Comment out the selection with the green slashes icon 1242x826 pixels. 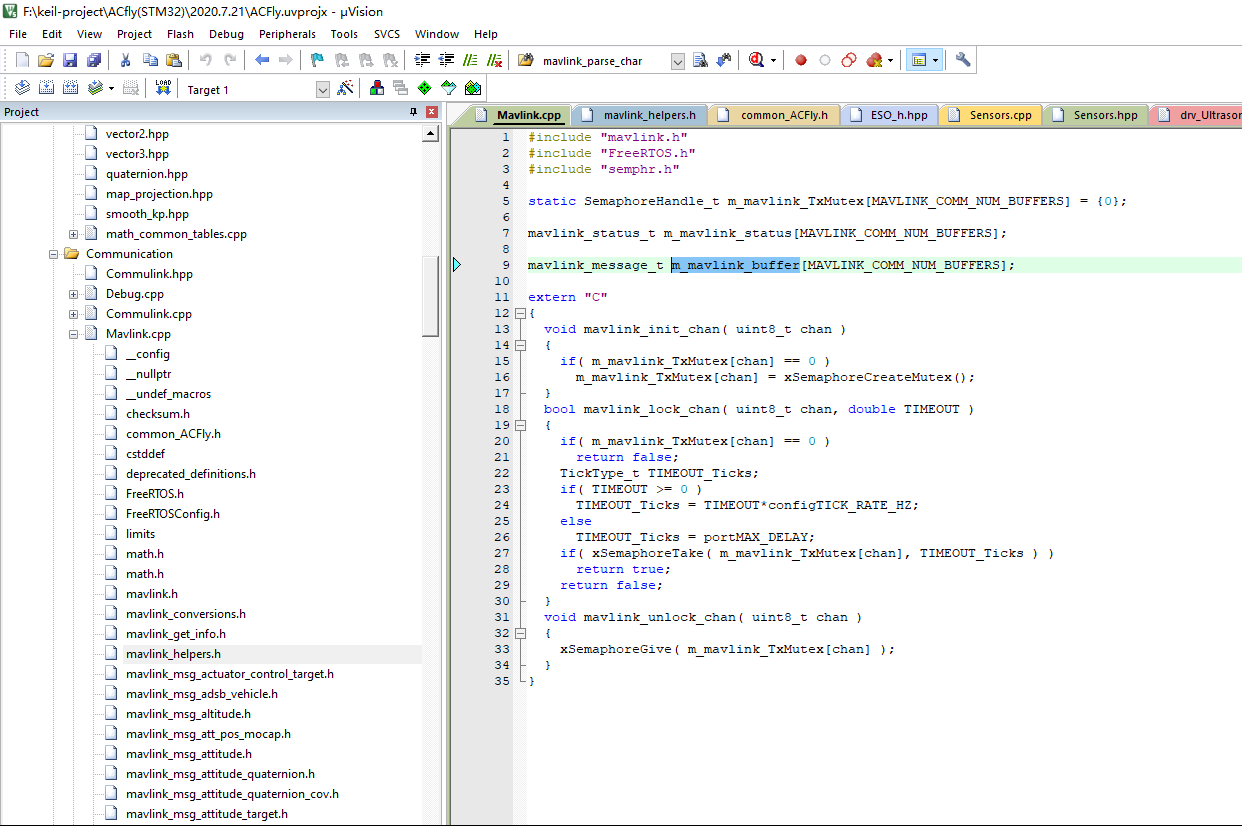point(469,60)
